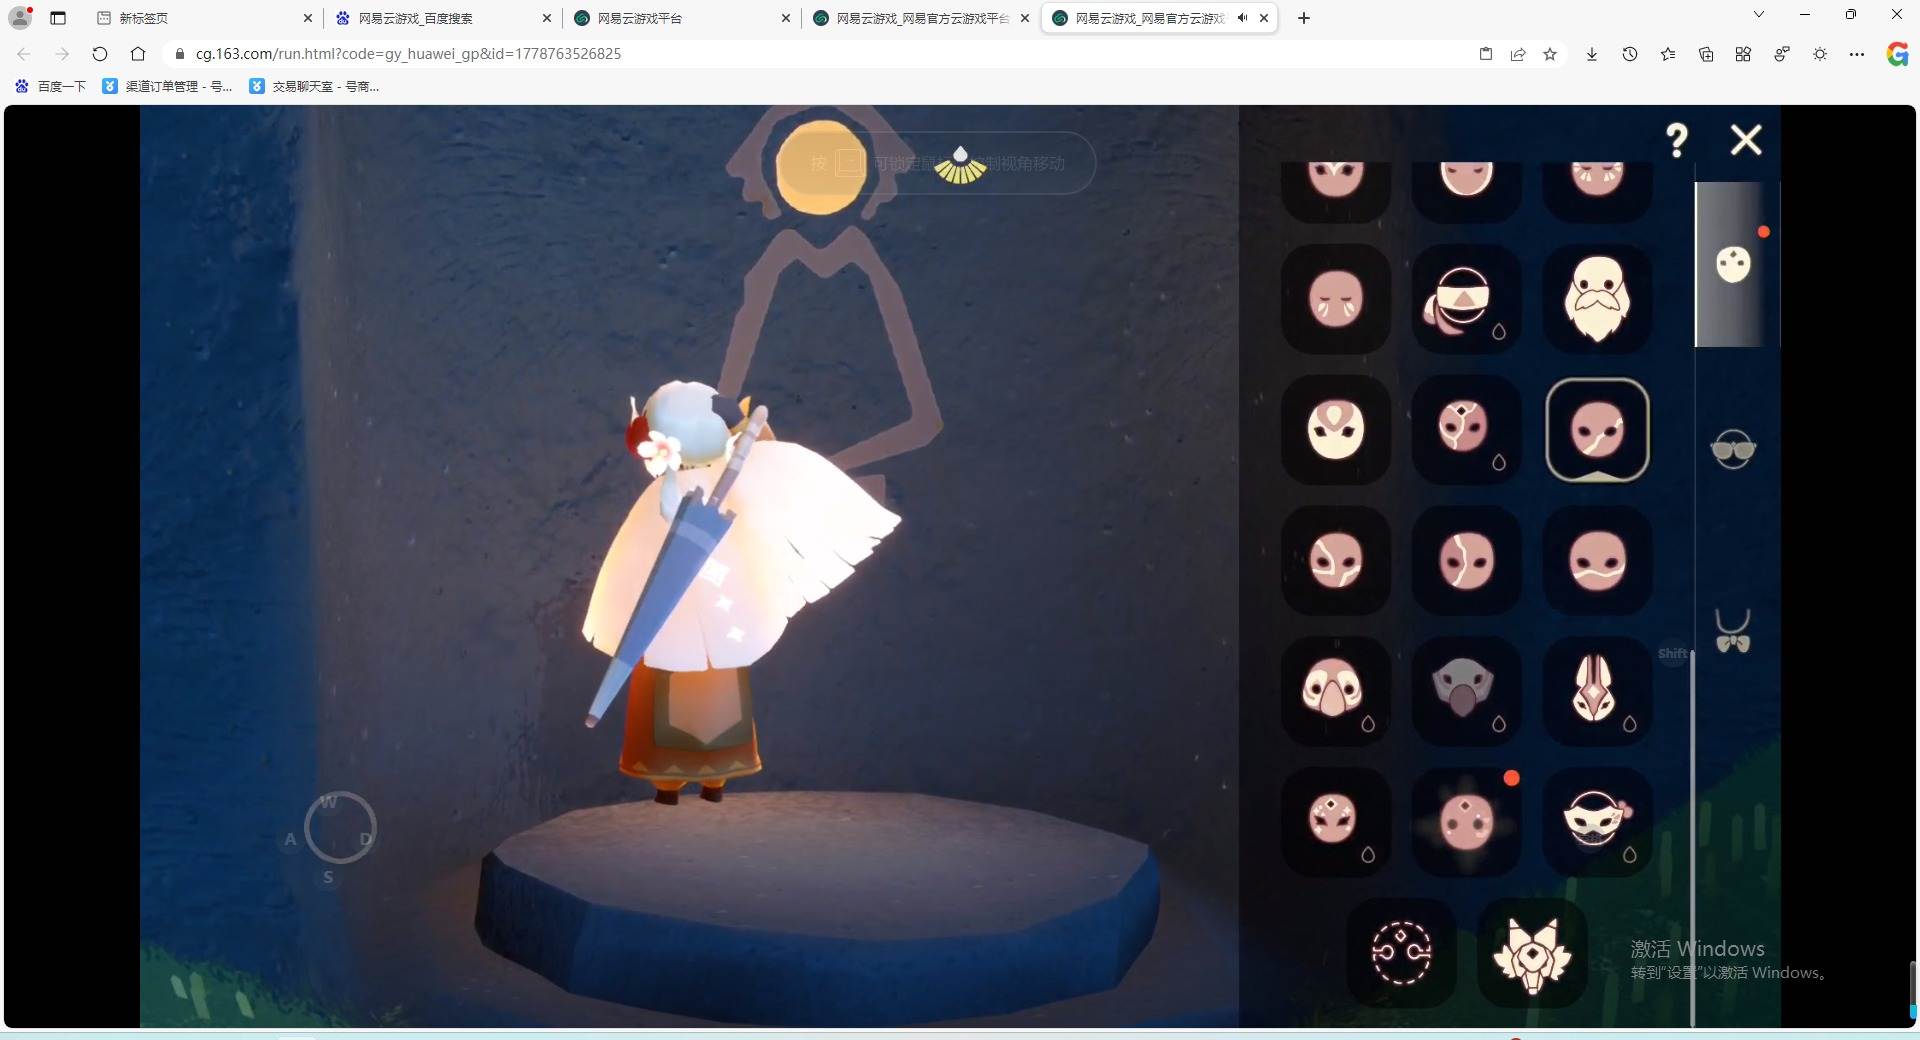Choose the closed-eyes mask with white tear marks
Viewport: 1920px width, 1040px height.
pyautogui.click(x=1336, y=299)
